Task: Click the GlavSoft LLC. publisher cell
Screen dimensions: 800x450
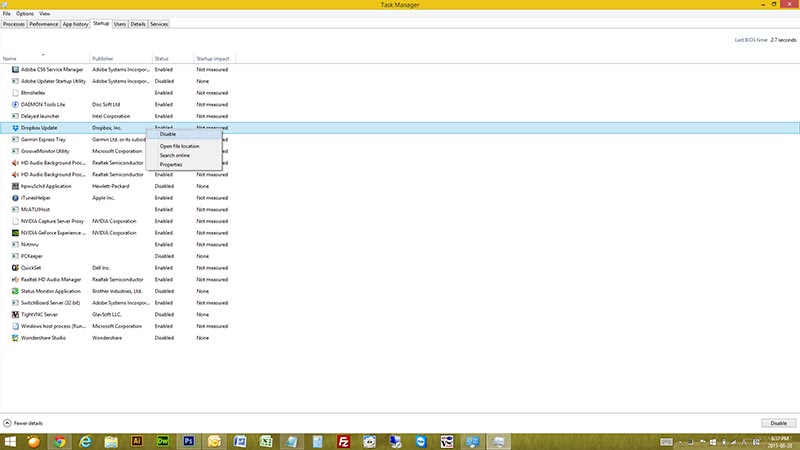Action: pos(107,315)
